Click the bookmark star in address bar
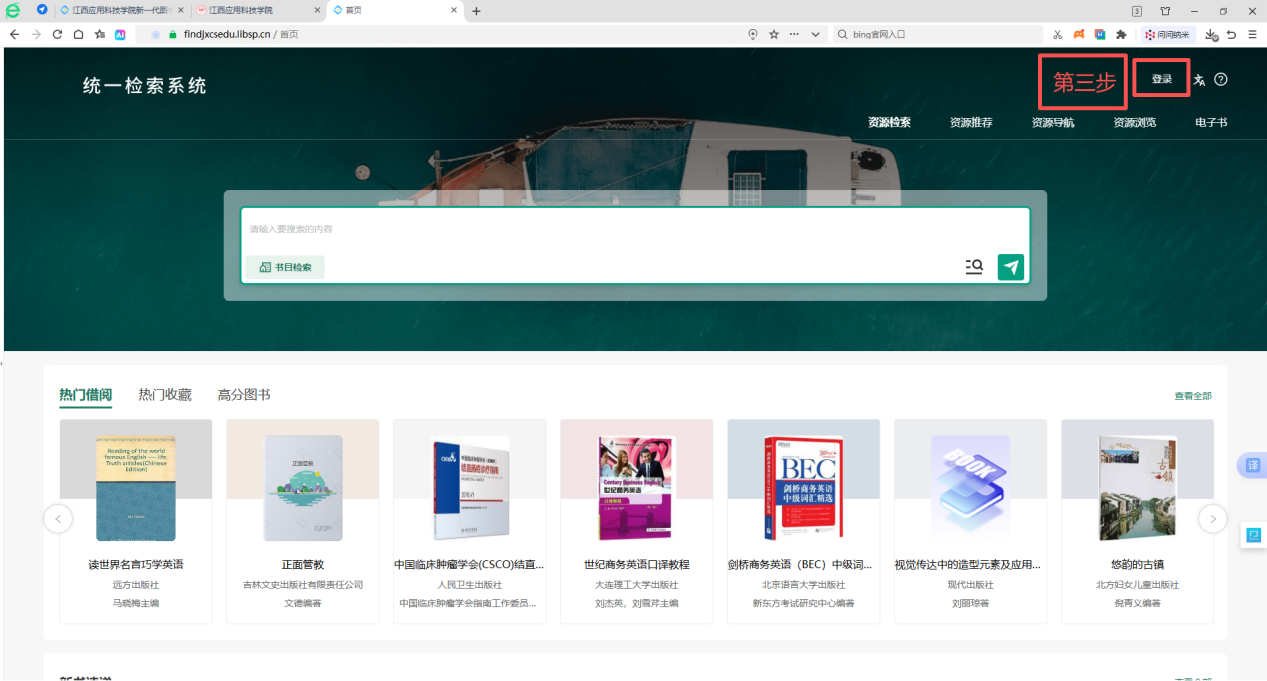Screen dimensions: 1267x681 point(774,34)
